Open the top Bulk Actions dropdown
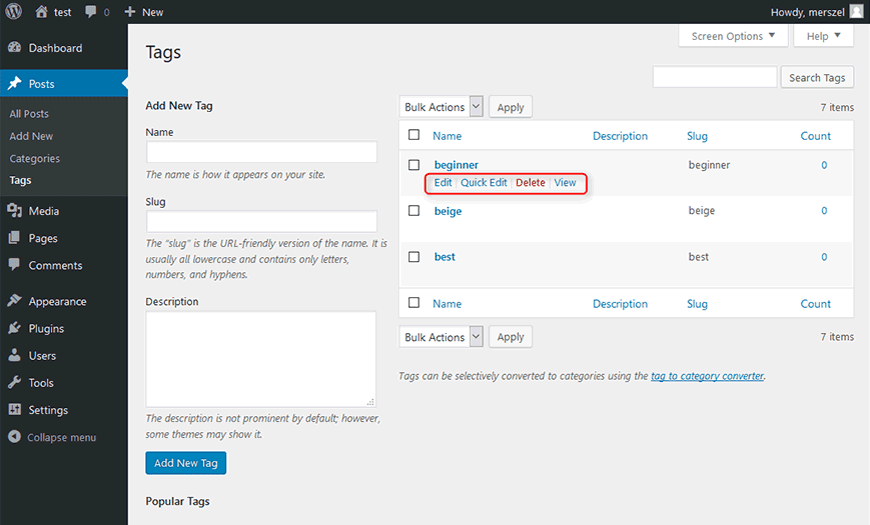The width and height of the screenshot is (870, 525). [x=441, y=107]
